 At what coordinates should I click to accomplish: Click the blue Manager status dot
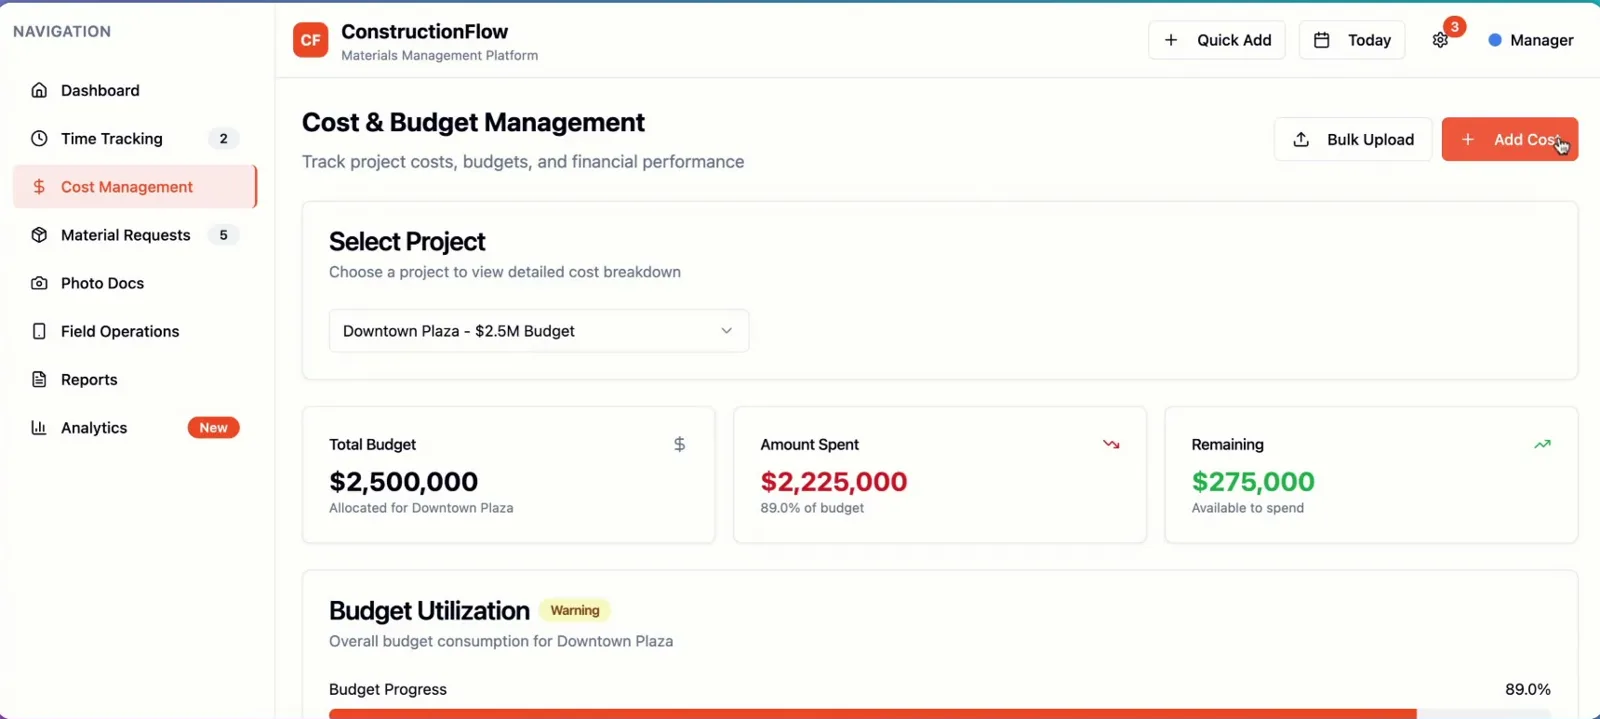(1495, 40)
